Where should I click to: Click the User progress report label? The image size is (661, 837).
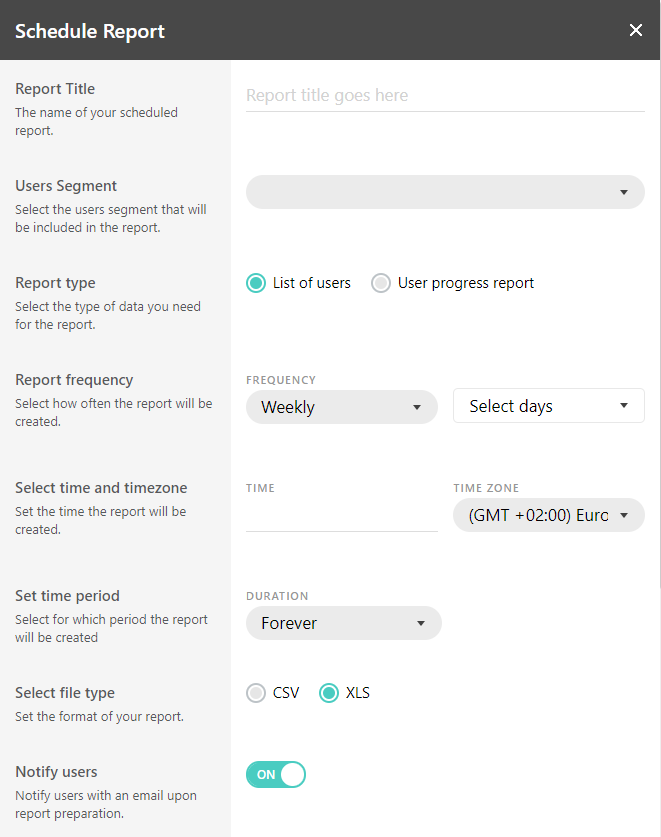click(x=466, y=283)
